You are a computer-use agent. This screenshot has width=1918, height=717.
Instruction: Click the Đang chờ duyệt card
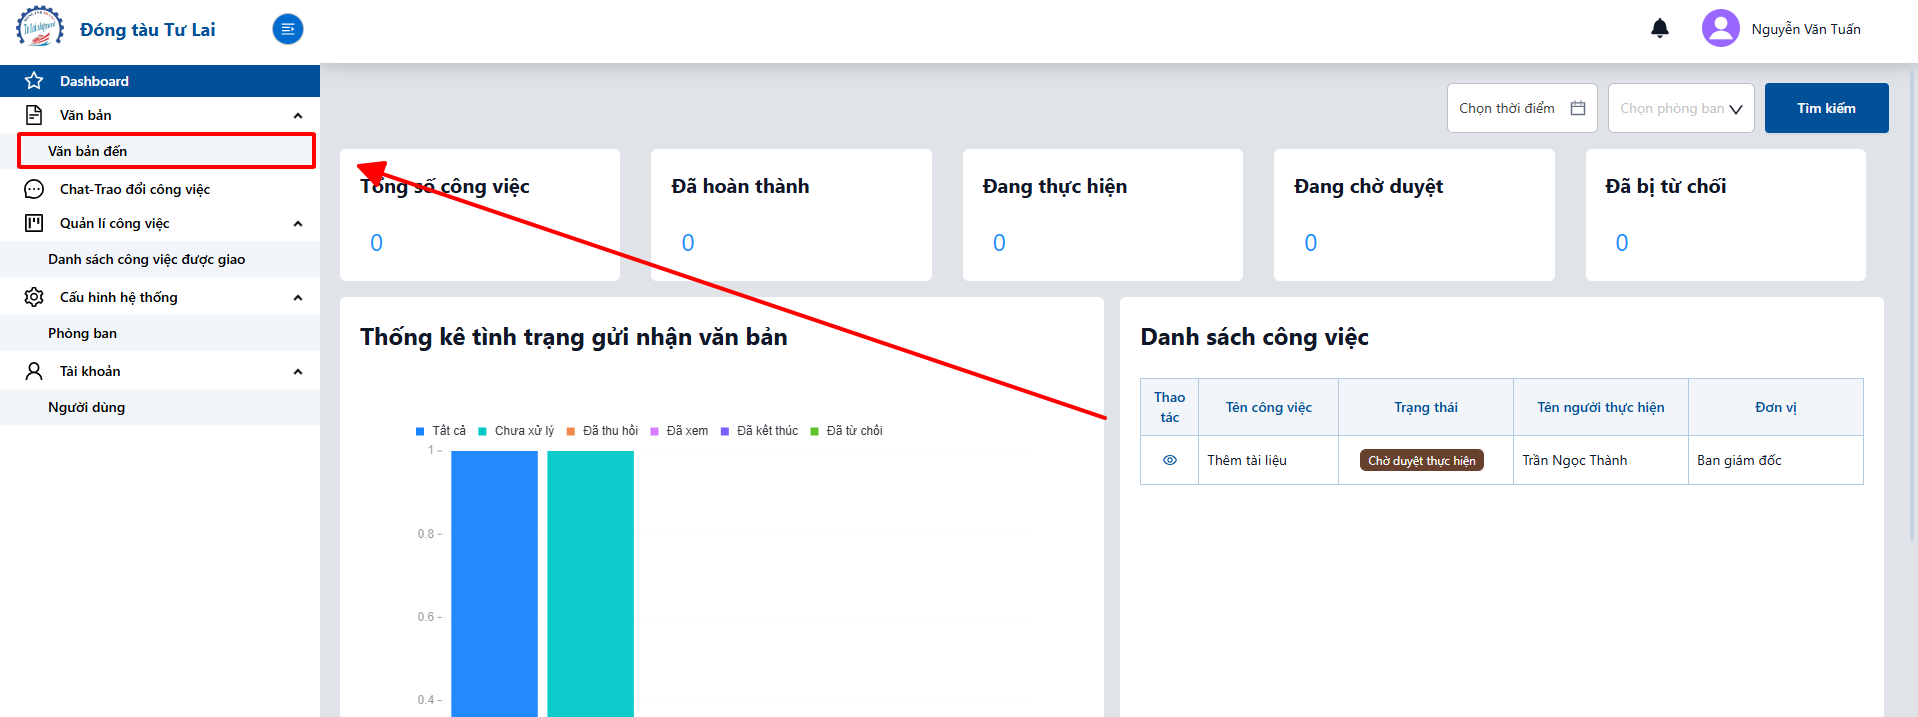(x=1414, y=215)
